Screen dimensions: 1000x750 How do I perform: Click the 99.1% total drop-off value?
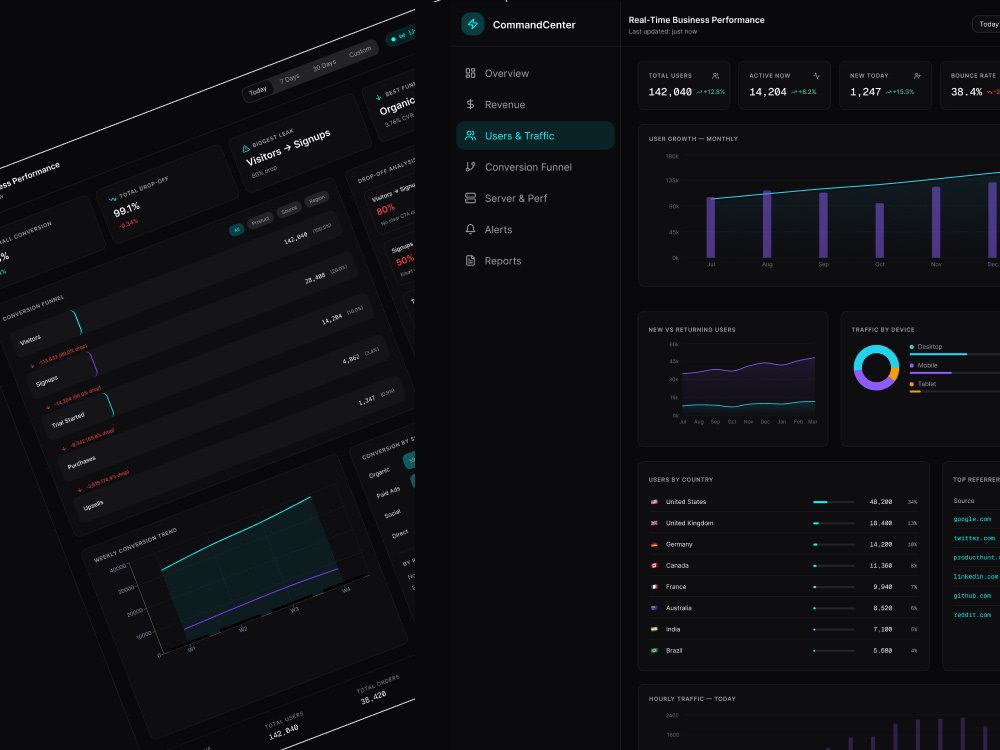[126, 209]
